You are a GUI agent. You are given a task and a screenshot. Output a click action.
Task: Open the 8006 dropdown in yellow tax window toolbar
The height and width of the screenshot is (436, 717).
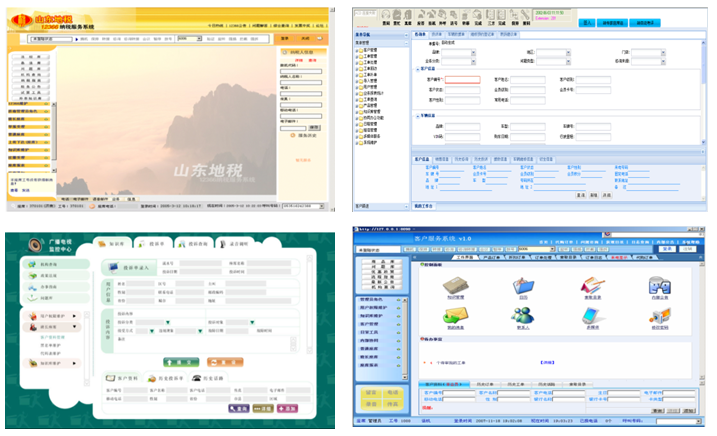tap(199, 39)
